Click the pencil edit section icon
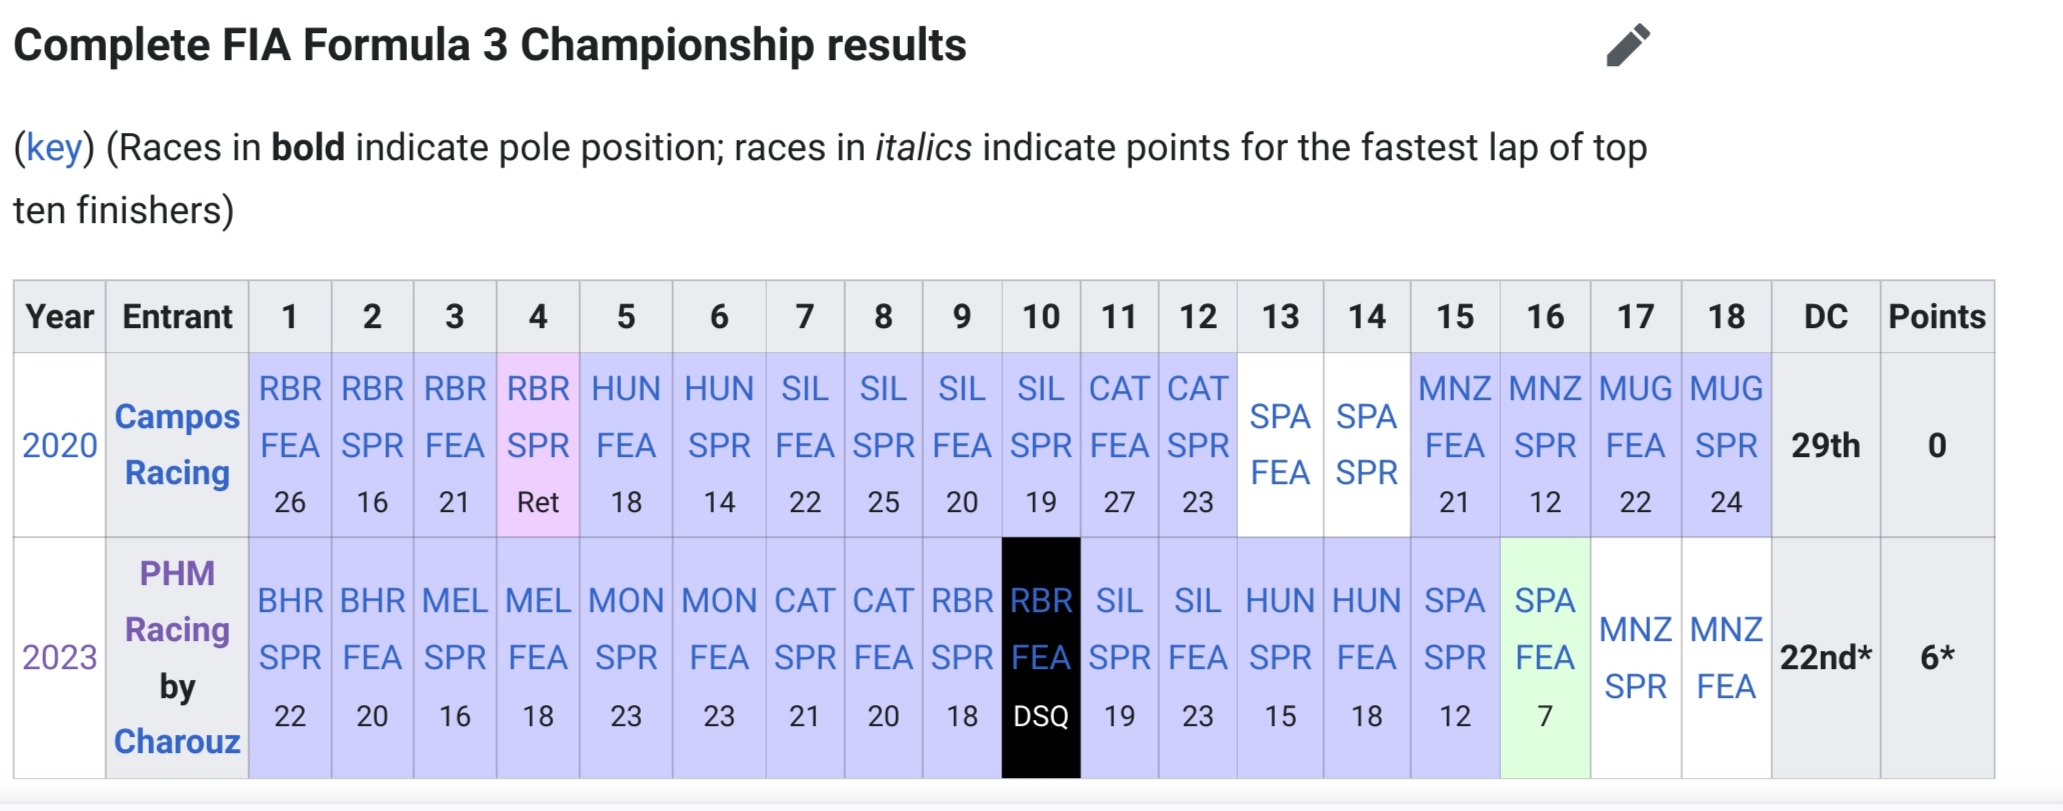 (1628, 45)
